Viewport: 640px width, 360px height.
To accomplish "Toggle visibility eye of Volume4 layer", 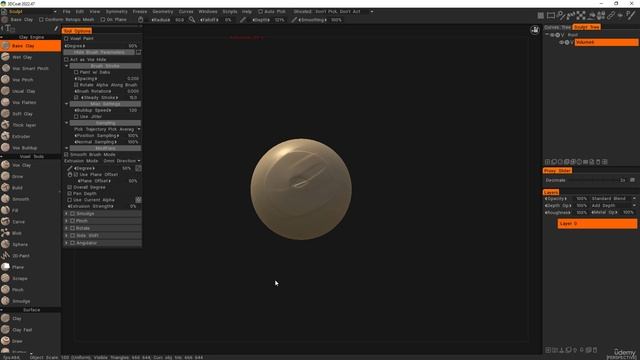I will (x=561, y=42).
